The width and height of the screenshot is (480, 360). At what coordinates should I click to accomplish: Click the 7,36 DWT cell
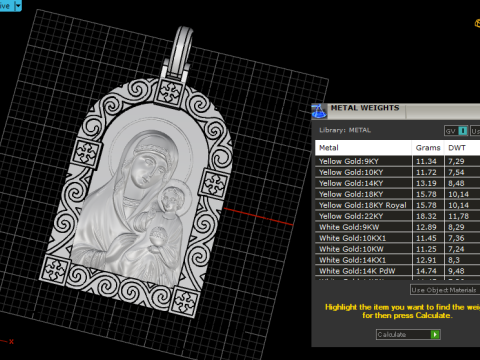pyautogui.click(x=462, y=238)
